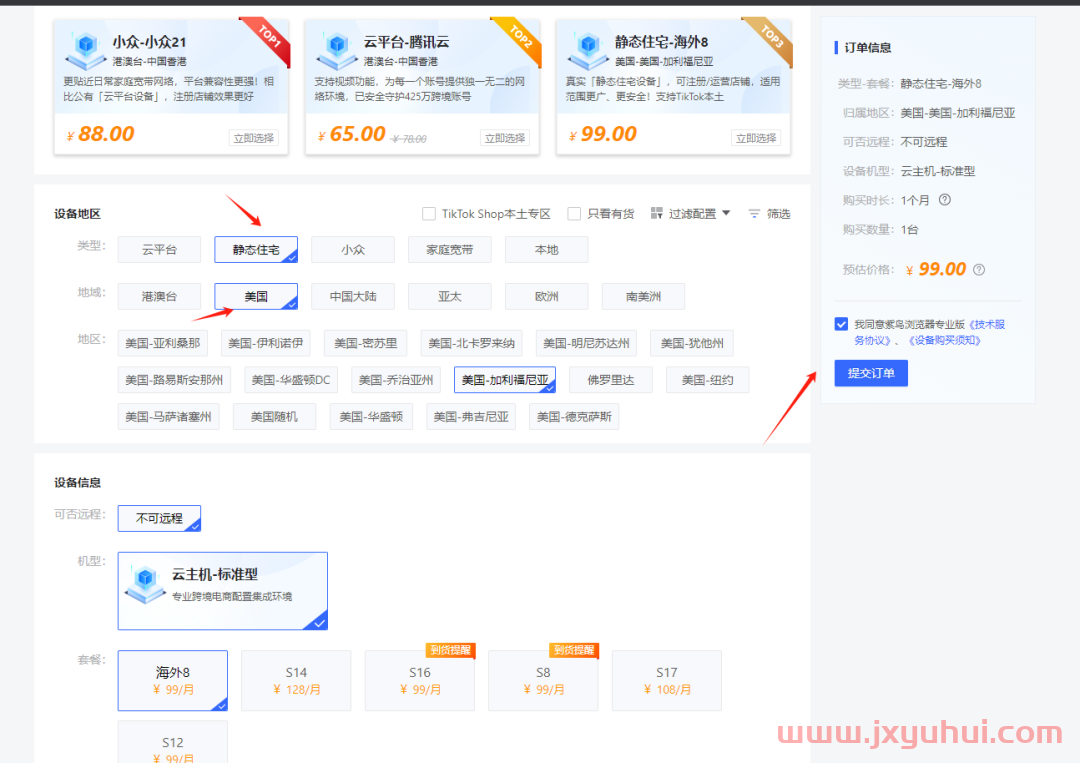The width and height of the screenshot is (1080, 763).
Task: Click the help icon next to 购买时长
Action: pyautogui.click(x=945, y=200)
